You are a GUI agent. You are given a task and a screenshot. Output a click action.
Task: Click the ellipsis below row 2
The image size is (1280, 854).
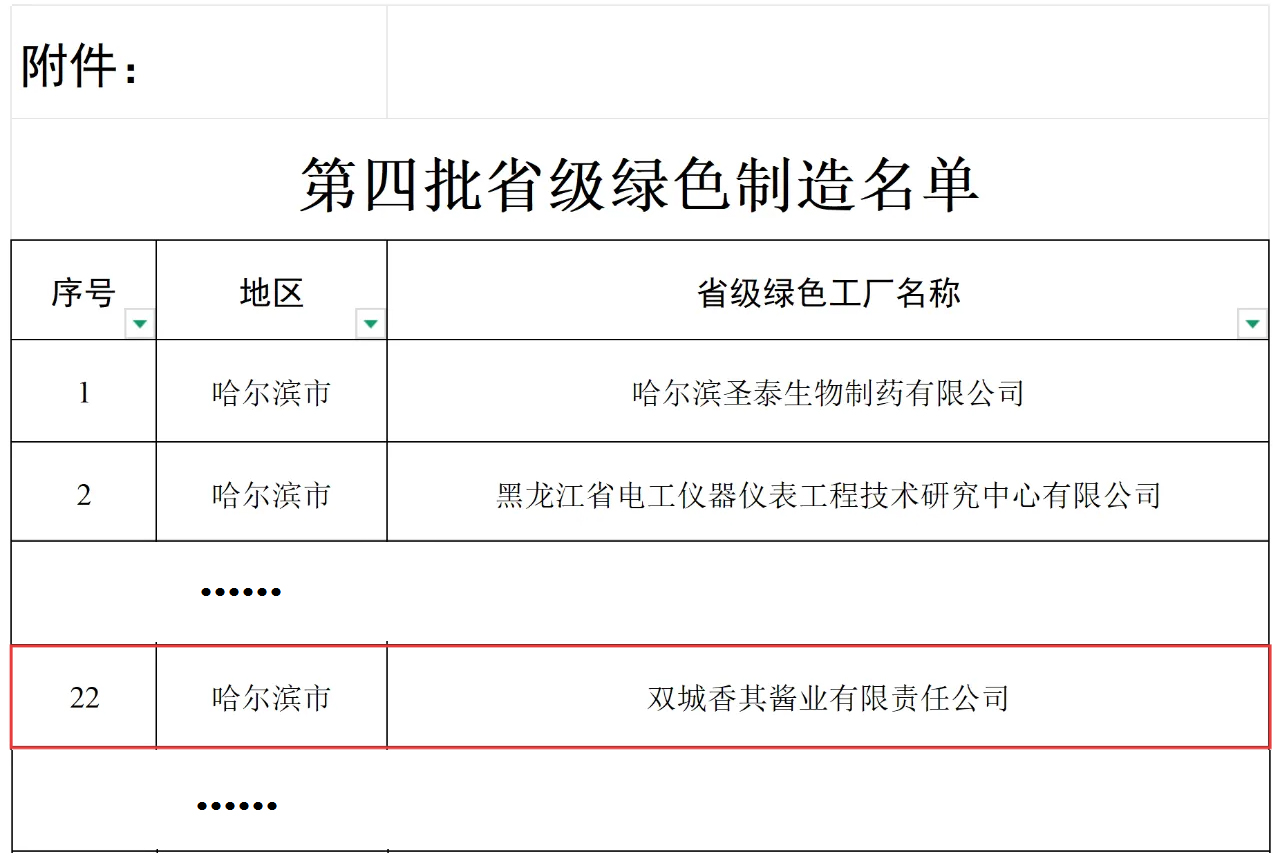[240, 592]
